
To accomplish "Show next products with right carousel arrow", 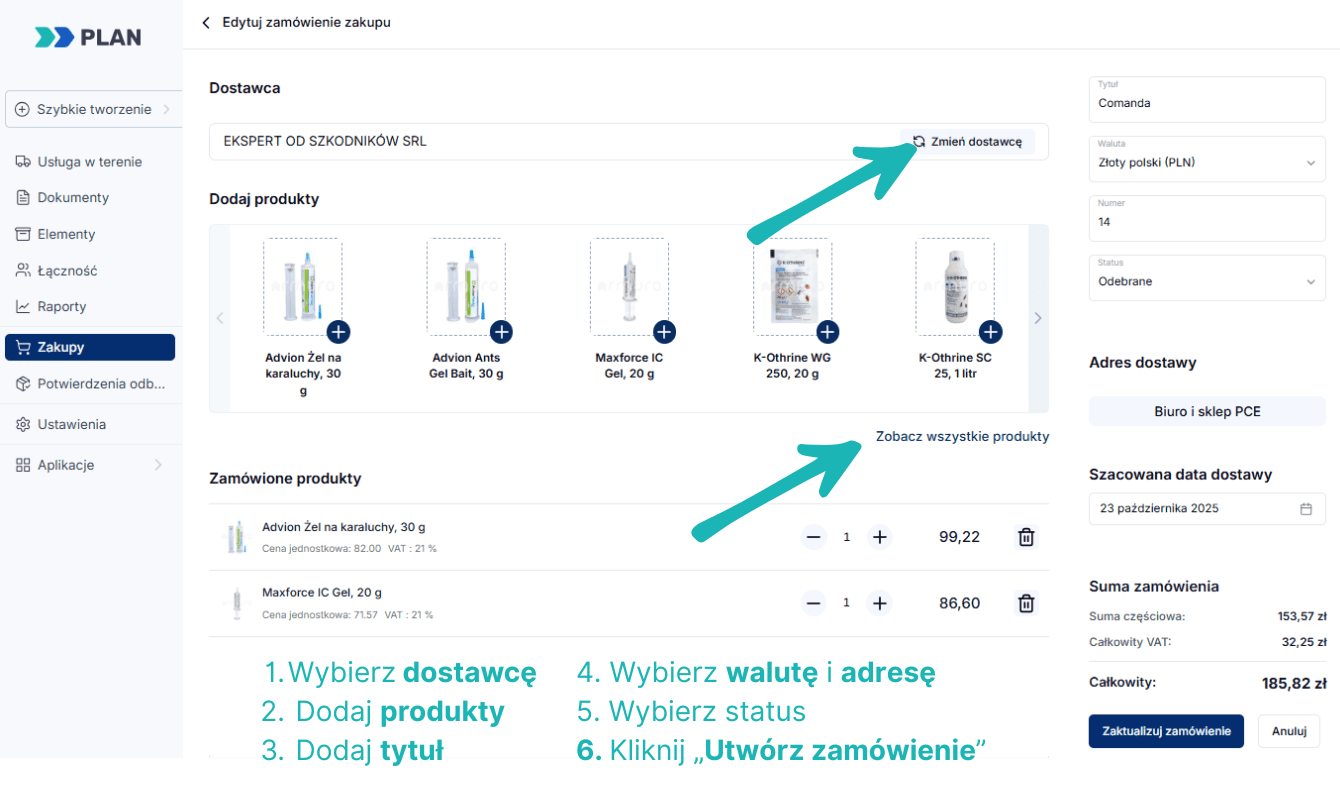I will (1038, 318).
